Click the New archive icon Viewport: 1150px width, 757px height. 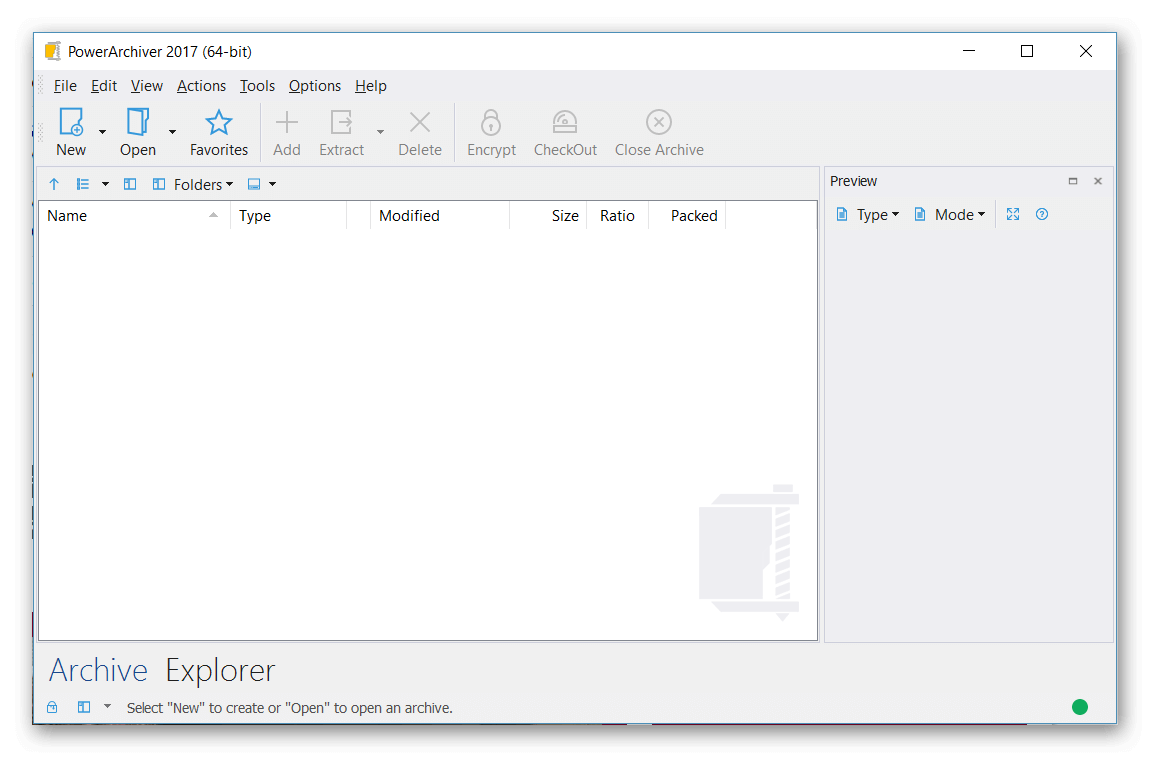[x=71, y=123]
